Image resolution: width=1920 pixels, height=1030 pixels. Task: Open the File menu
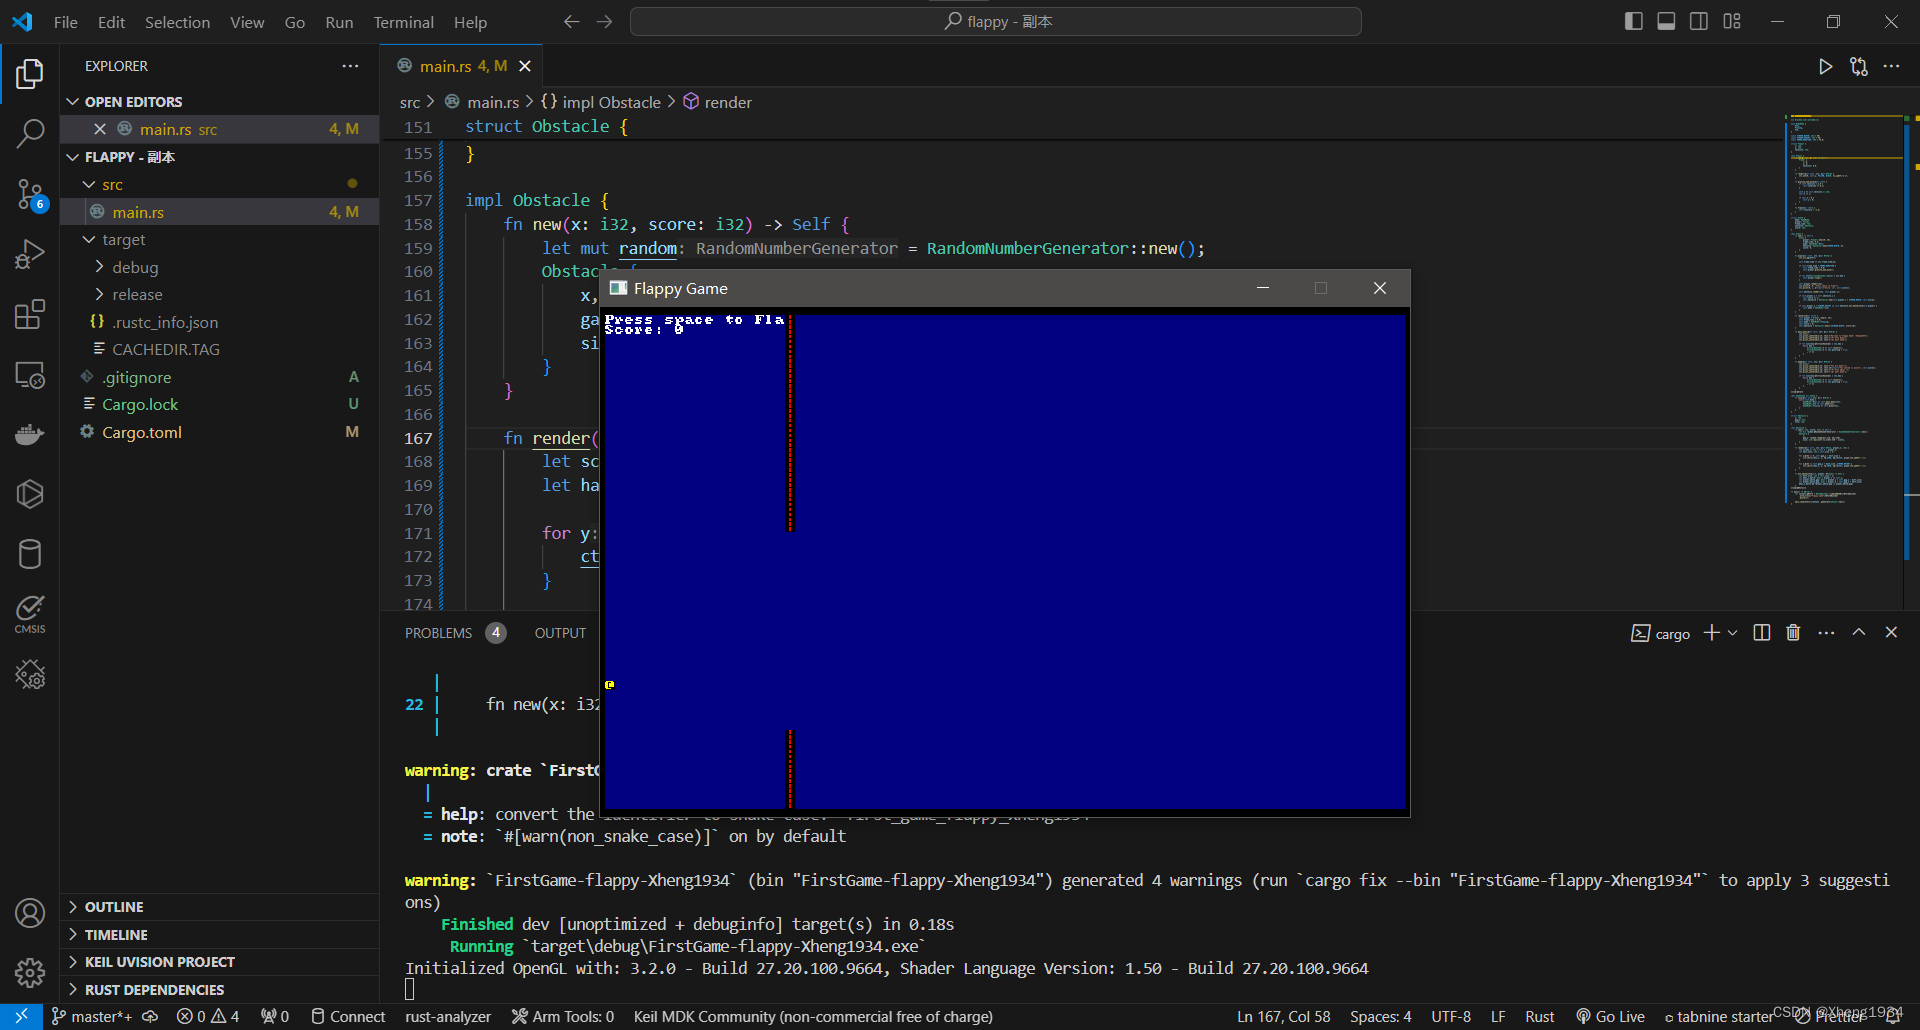pos(66,22)
